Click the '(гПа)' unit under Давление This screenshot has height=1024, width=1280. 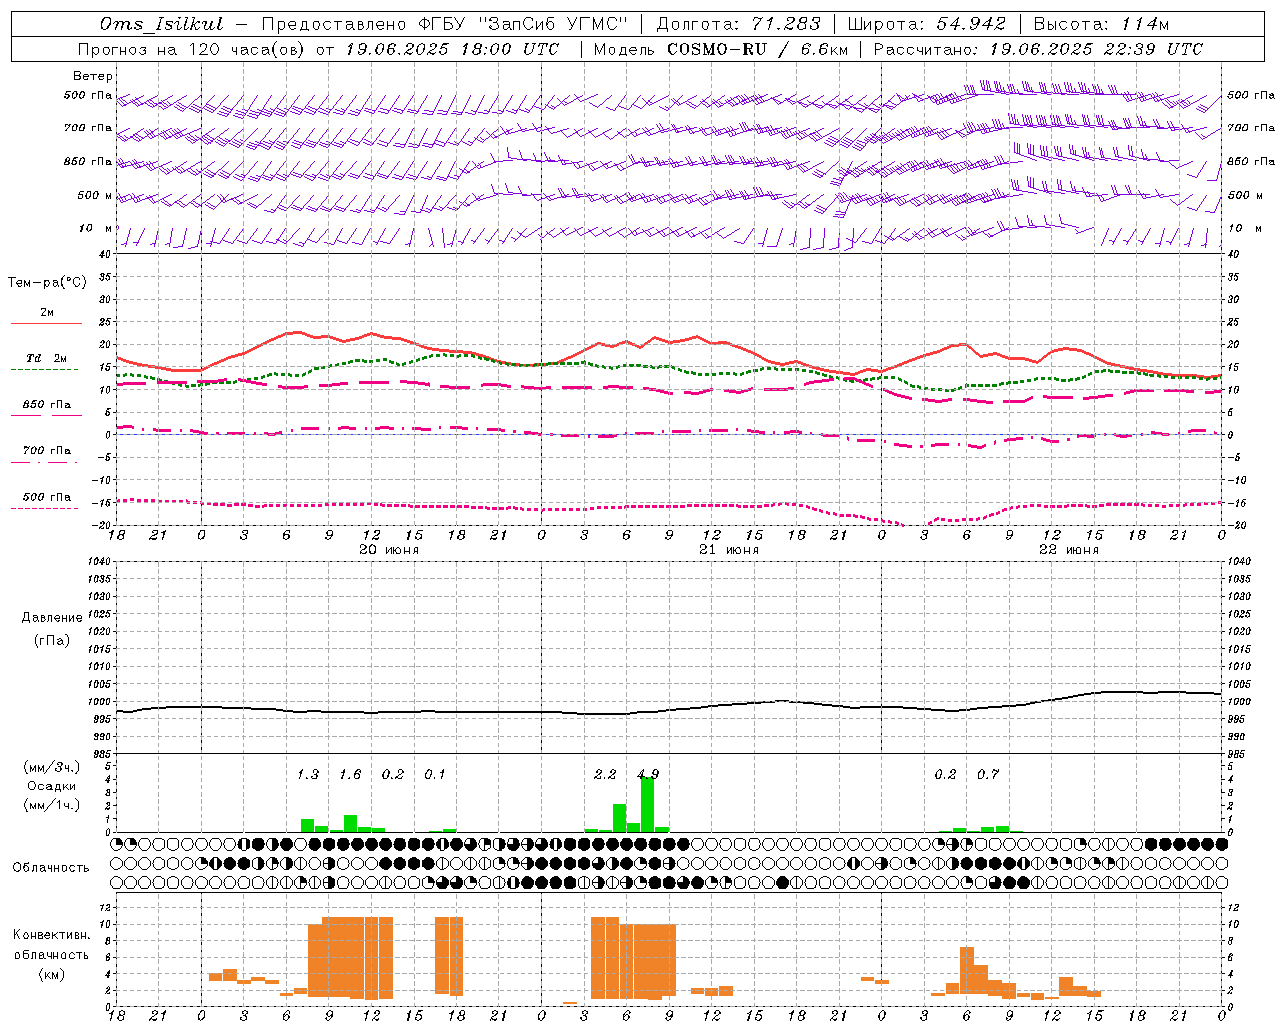52,640
